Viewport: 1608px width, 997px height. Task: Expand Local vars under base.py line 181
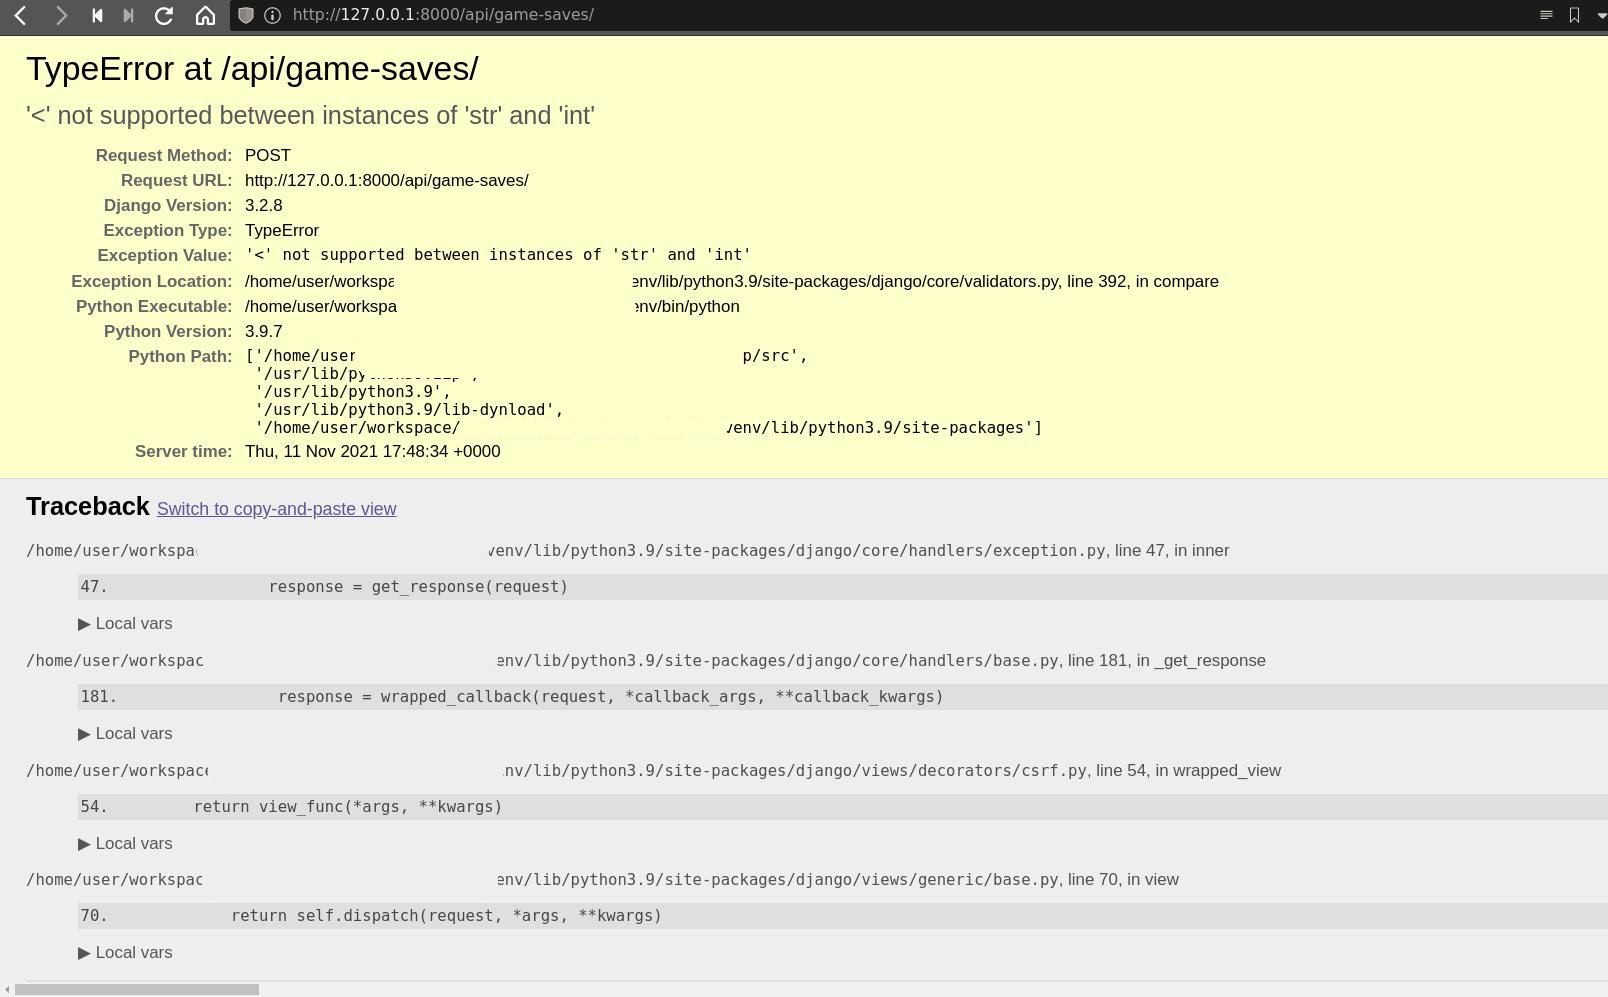(125, 734)
